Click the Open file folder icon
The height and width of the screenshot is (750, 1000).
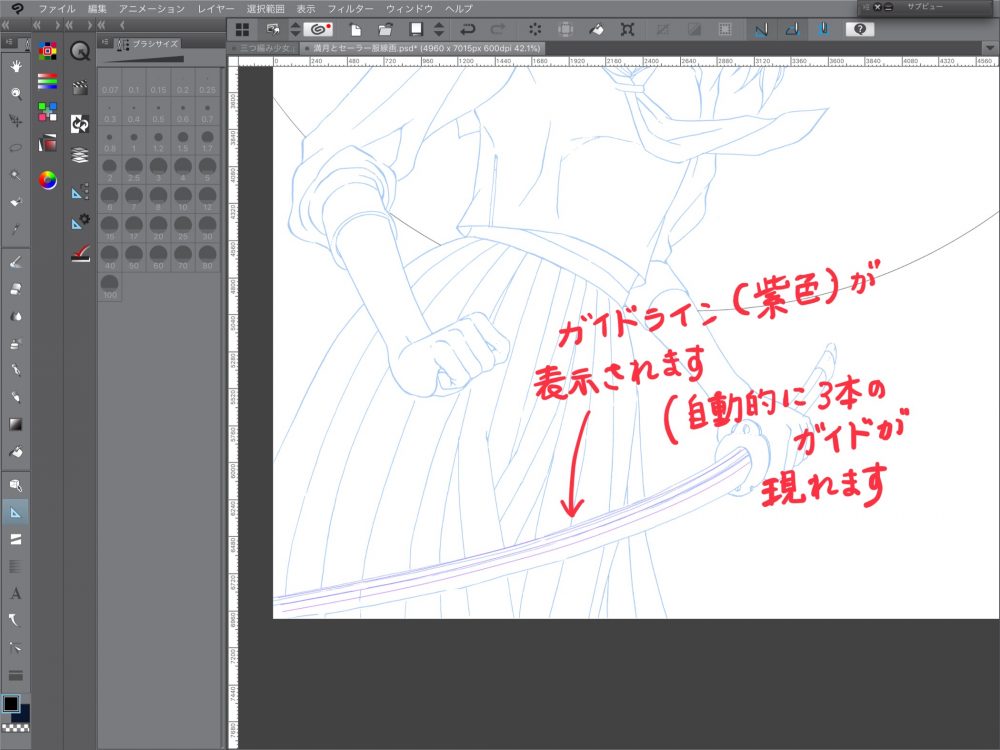tap(385, 29)
